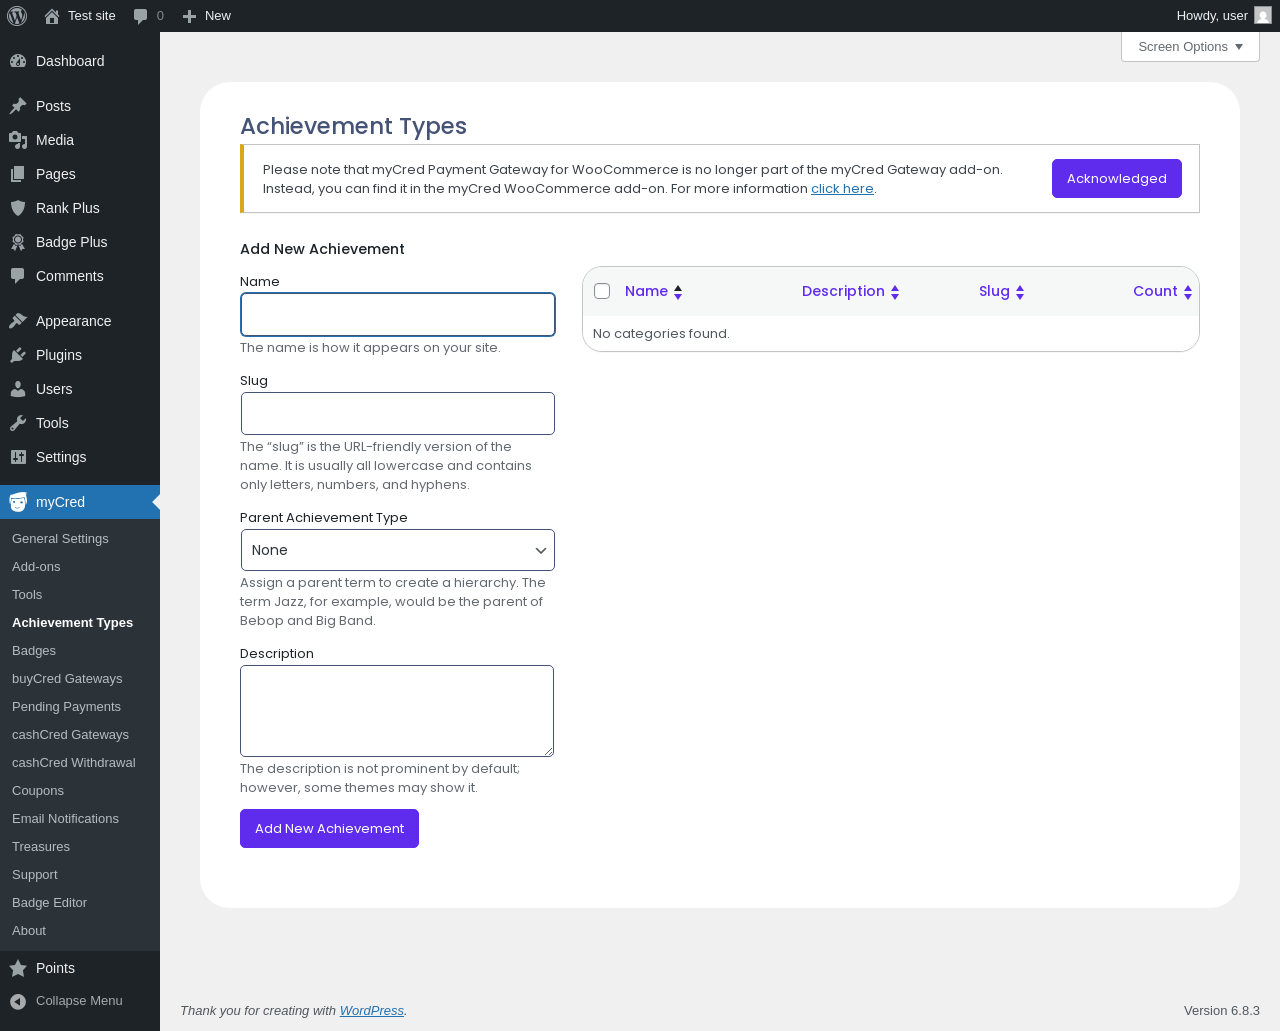This screenshot has height=1031, width=1280.
Task: Follow the "click here" link in notice
Action: [x=842, y=189]
